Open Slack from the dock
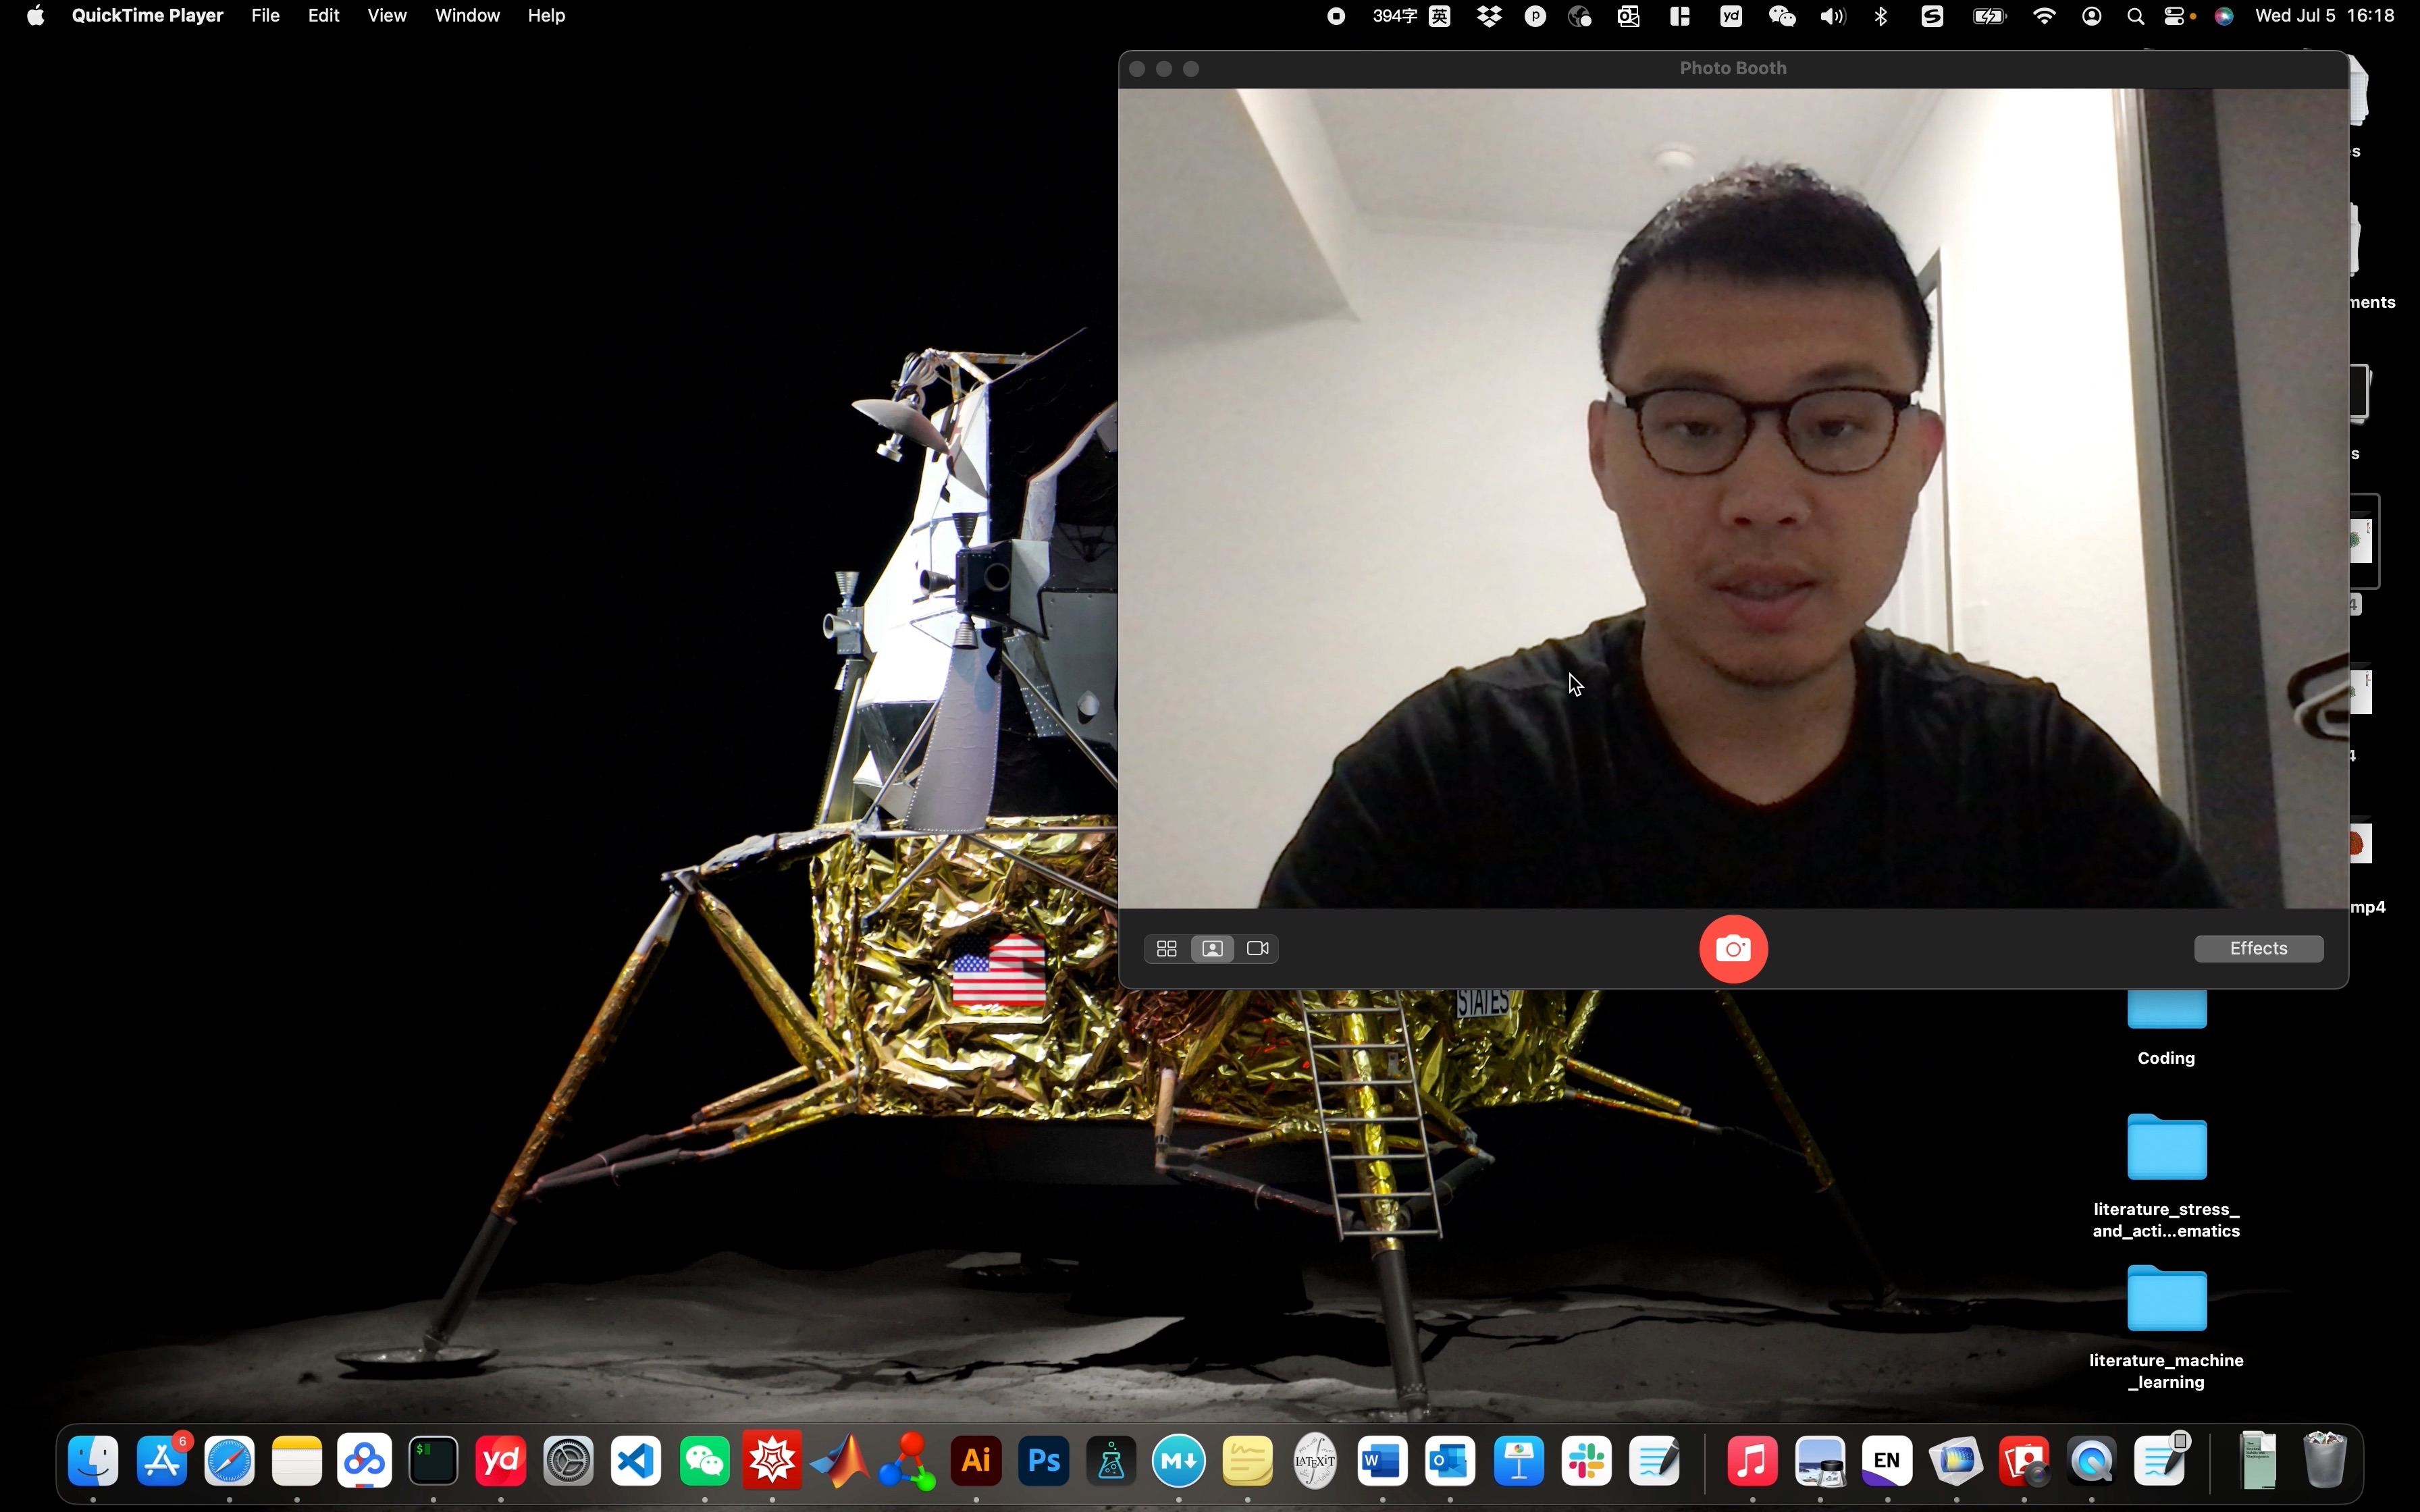This screenshot has height=1512, width=2420. coord(1587,1462)
